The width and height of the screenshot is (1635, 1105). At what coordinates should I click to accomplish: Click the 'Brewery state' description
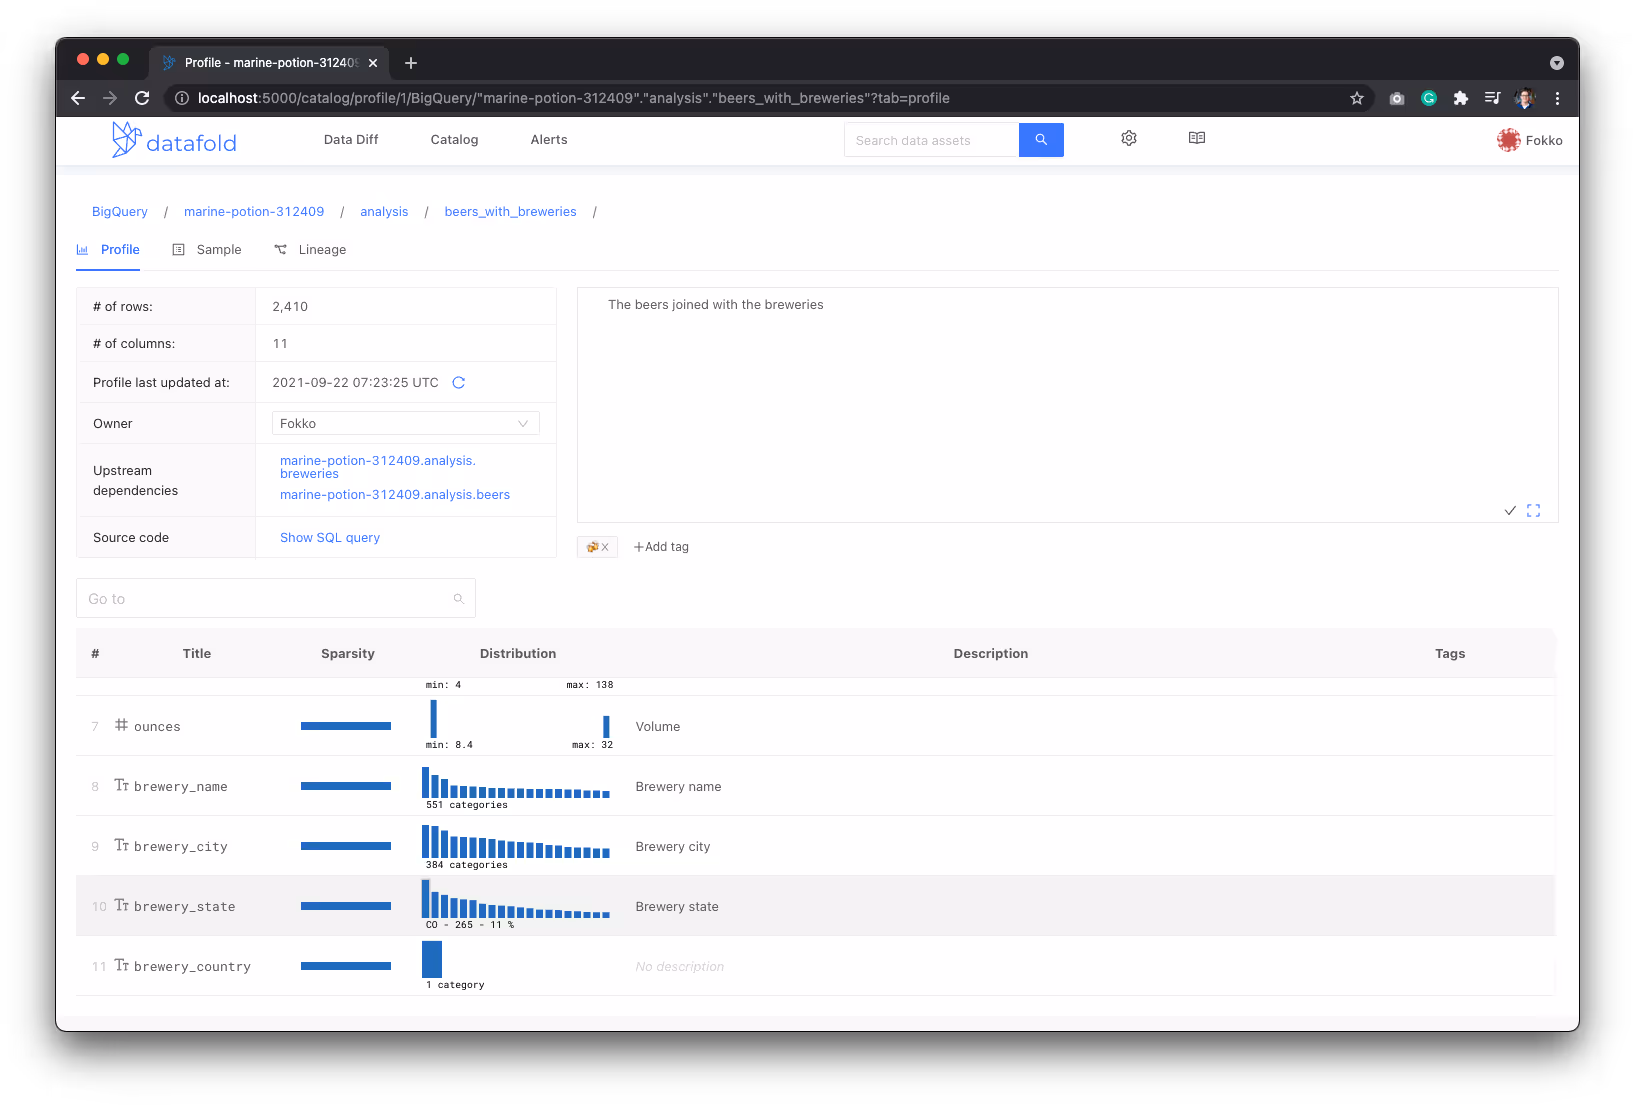coord(677,907)
